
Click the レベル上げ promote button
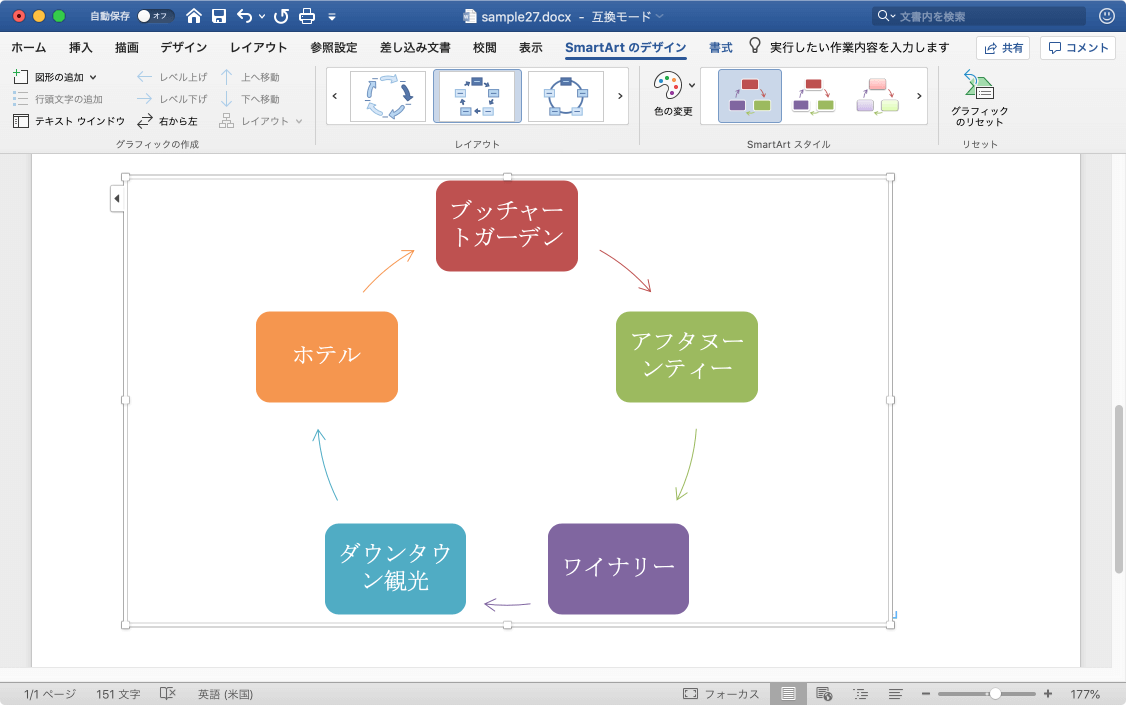coord(172,77)
